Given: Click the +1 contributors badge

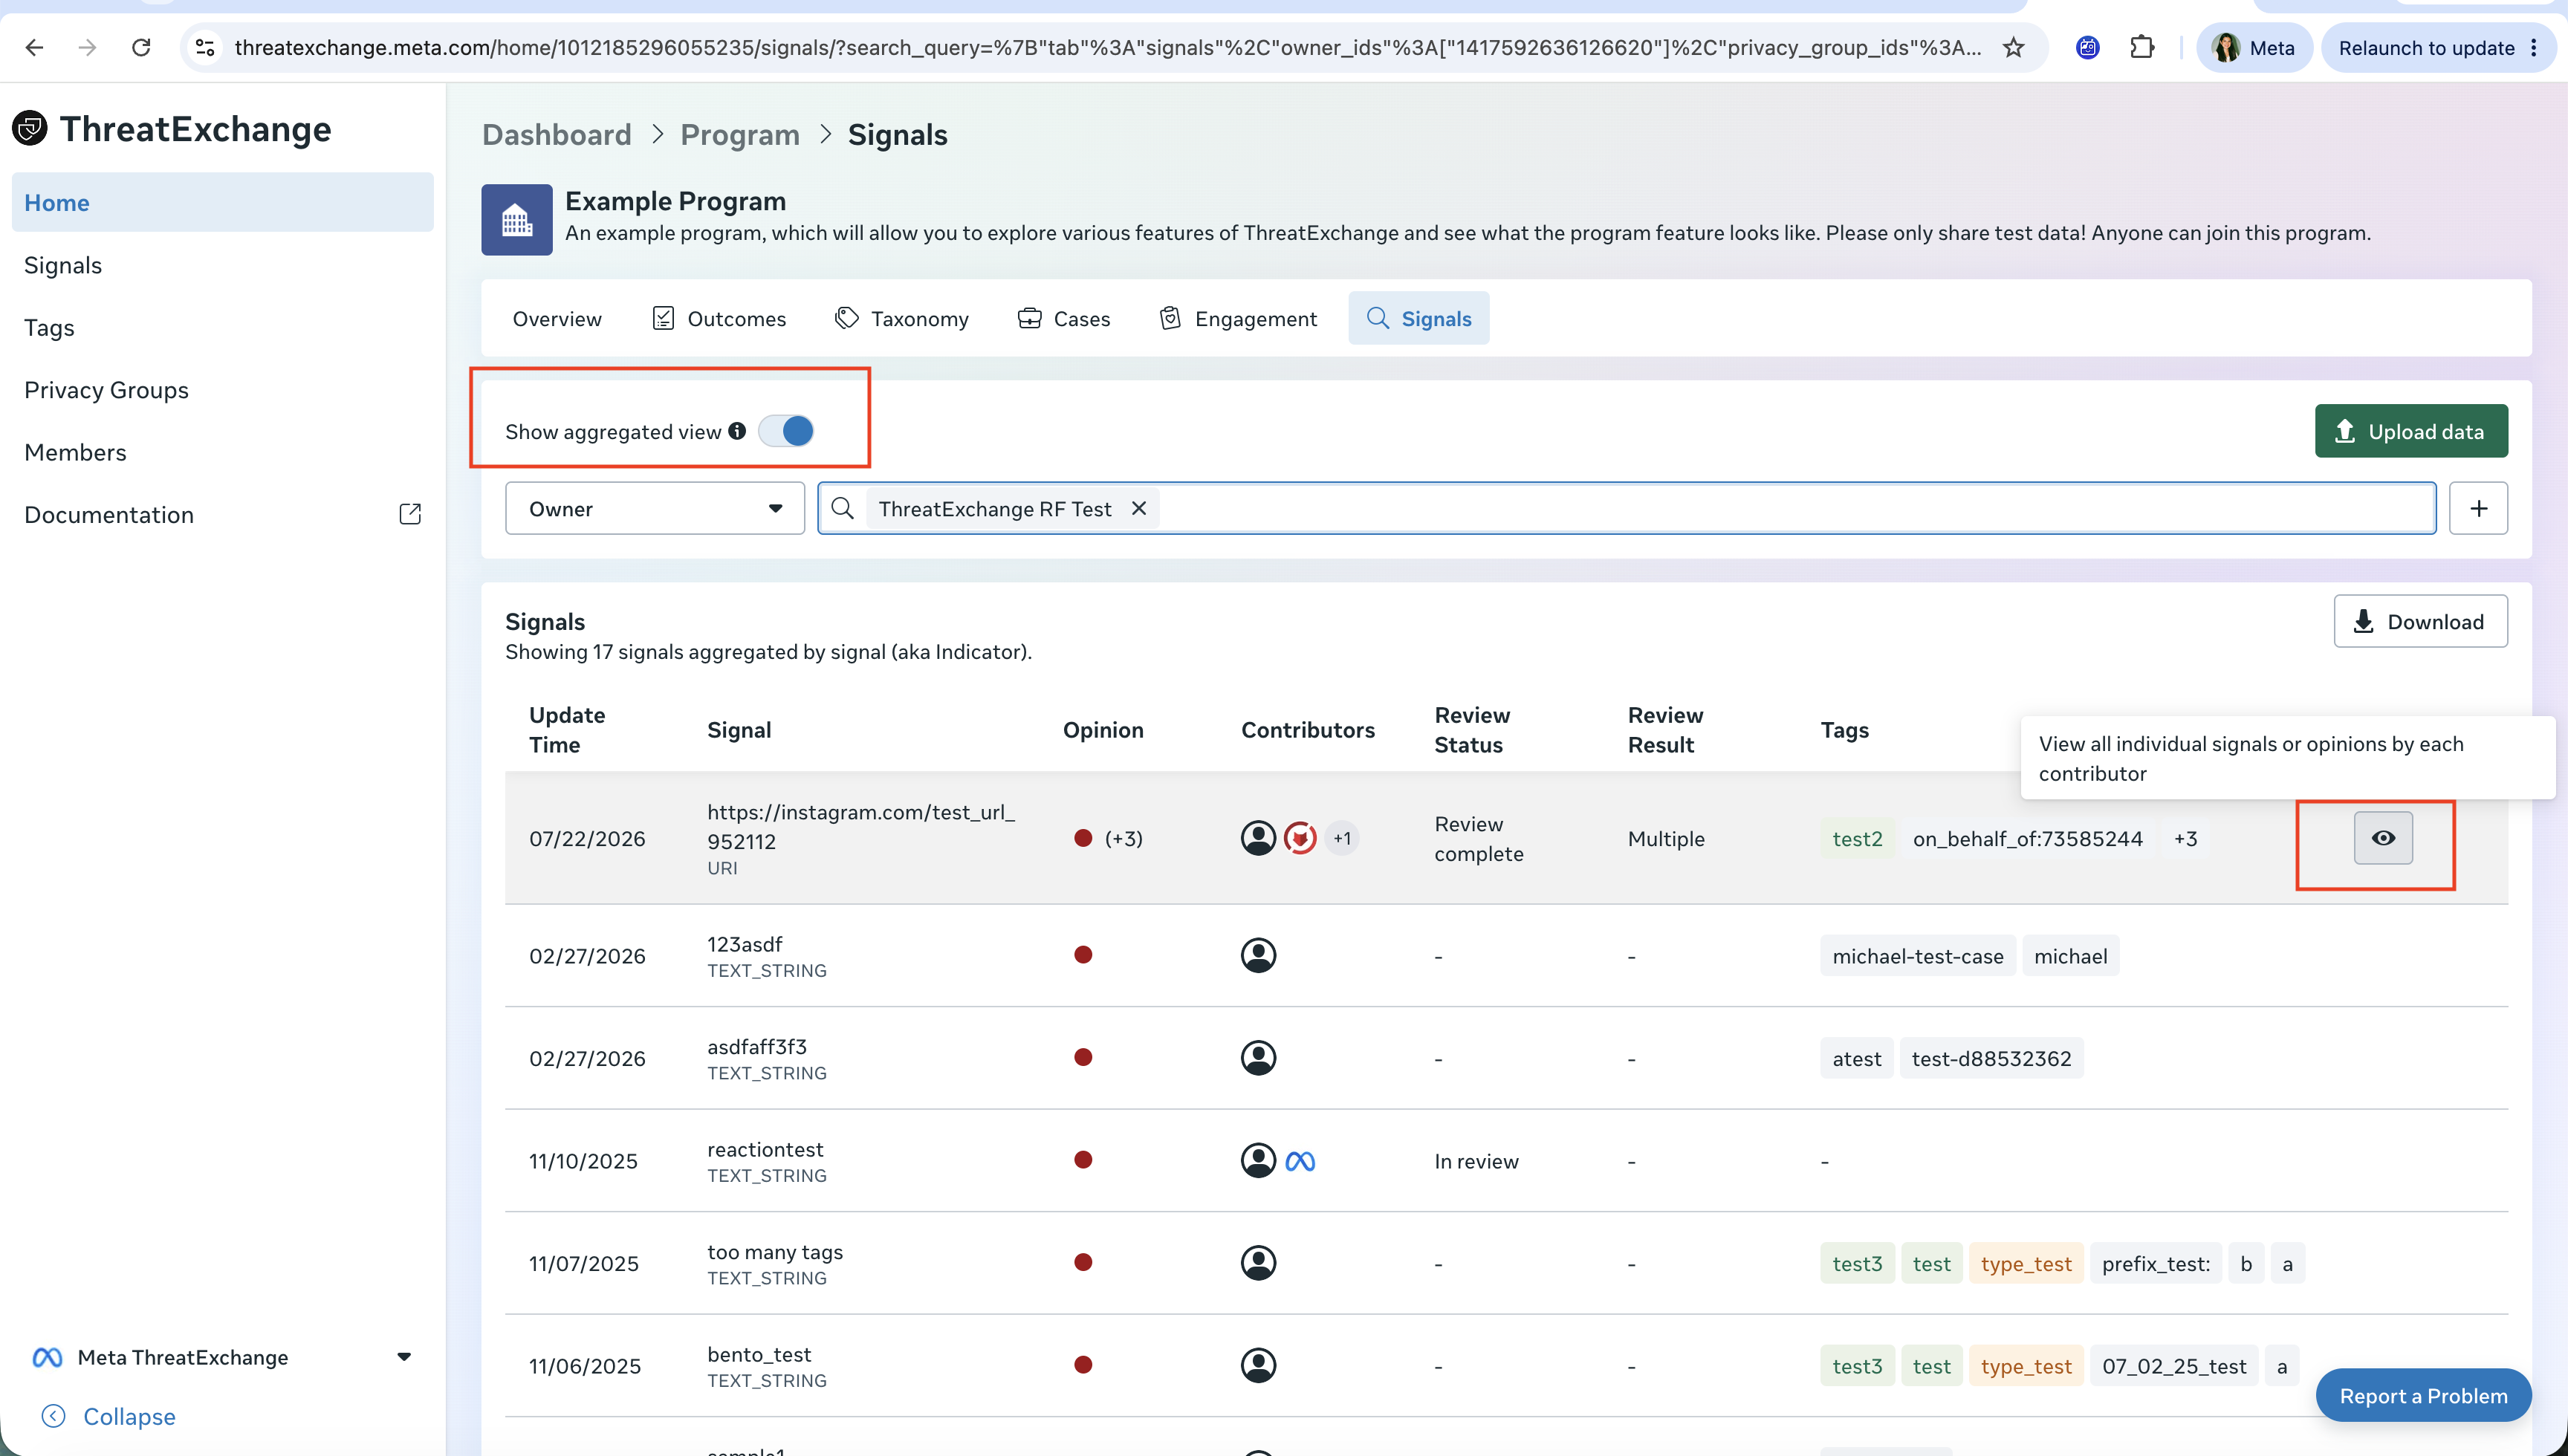Looking at the screenshot, I should pos(1342,838).
